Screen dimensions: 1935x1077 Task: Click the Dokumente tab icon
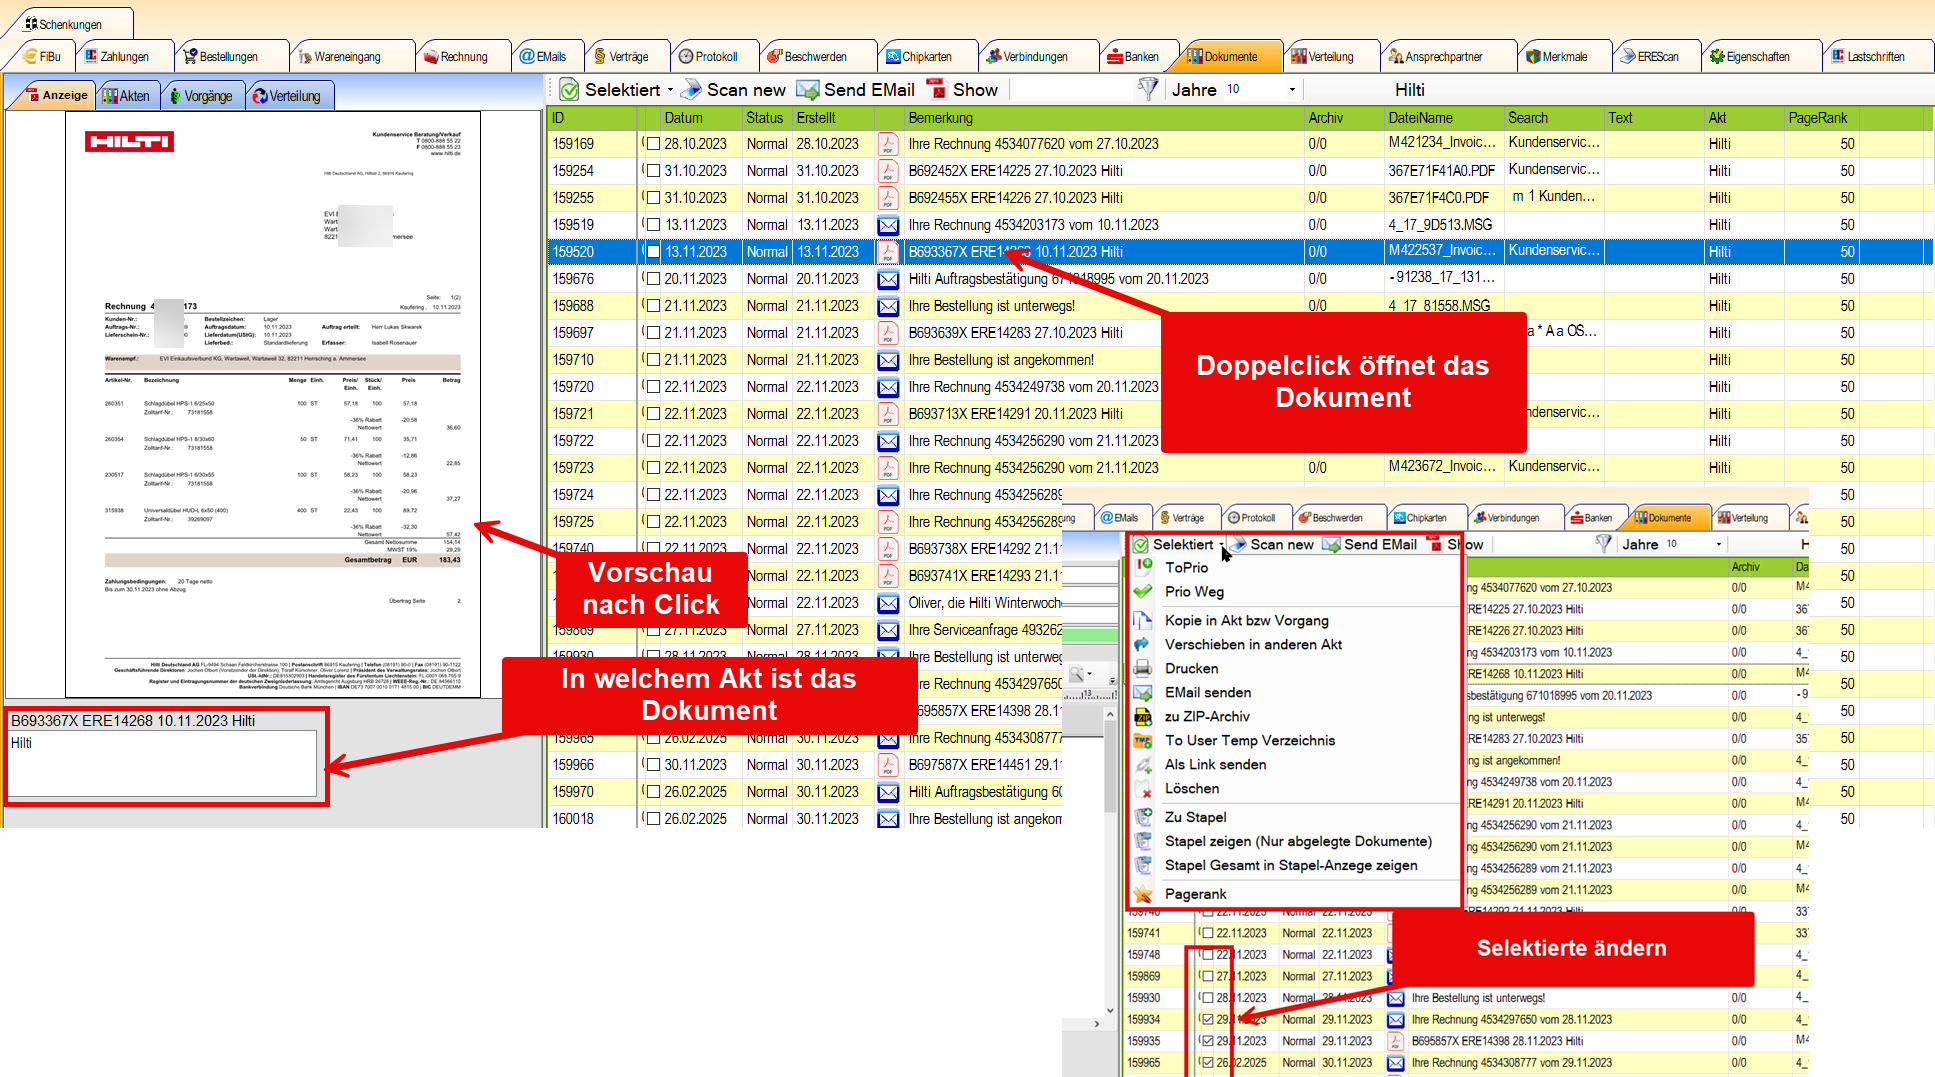(1195, 57)
